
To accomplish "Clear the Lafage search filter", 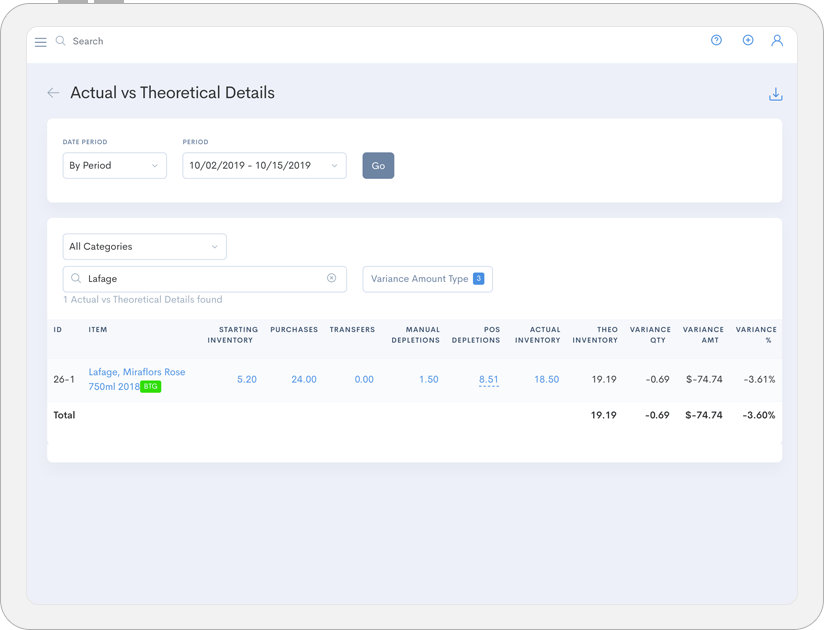I will pos(332,278).
